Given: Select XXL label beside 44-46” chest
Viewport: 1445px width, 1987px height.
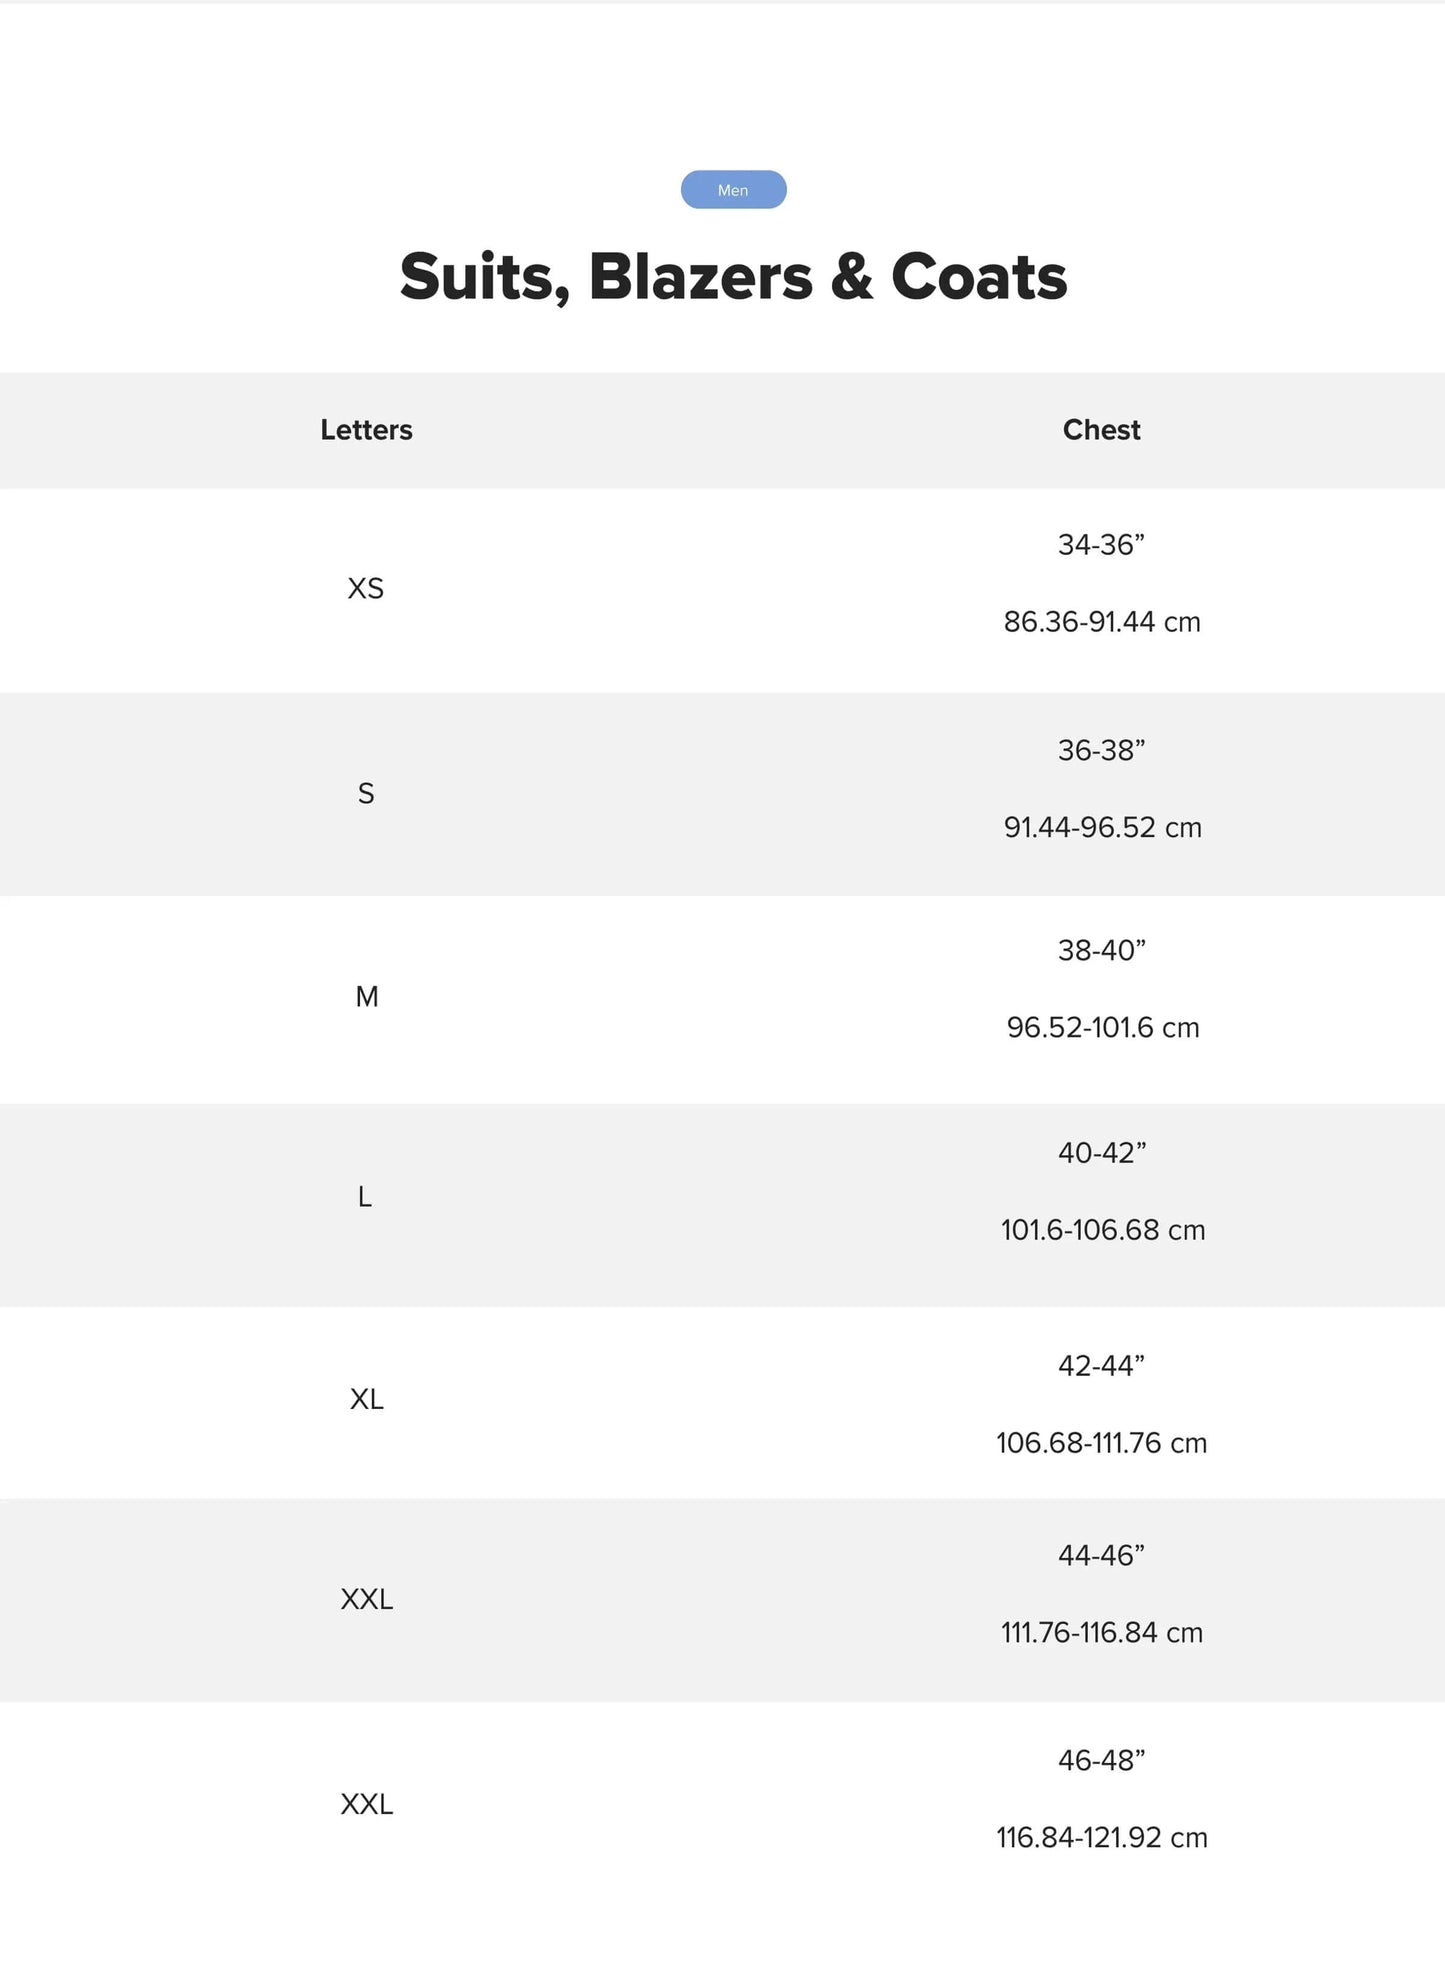Looking at the screenshot, I should (x=367, y=1599).
